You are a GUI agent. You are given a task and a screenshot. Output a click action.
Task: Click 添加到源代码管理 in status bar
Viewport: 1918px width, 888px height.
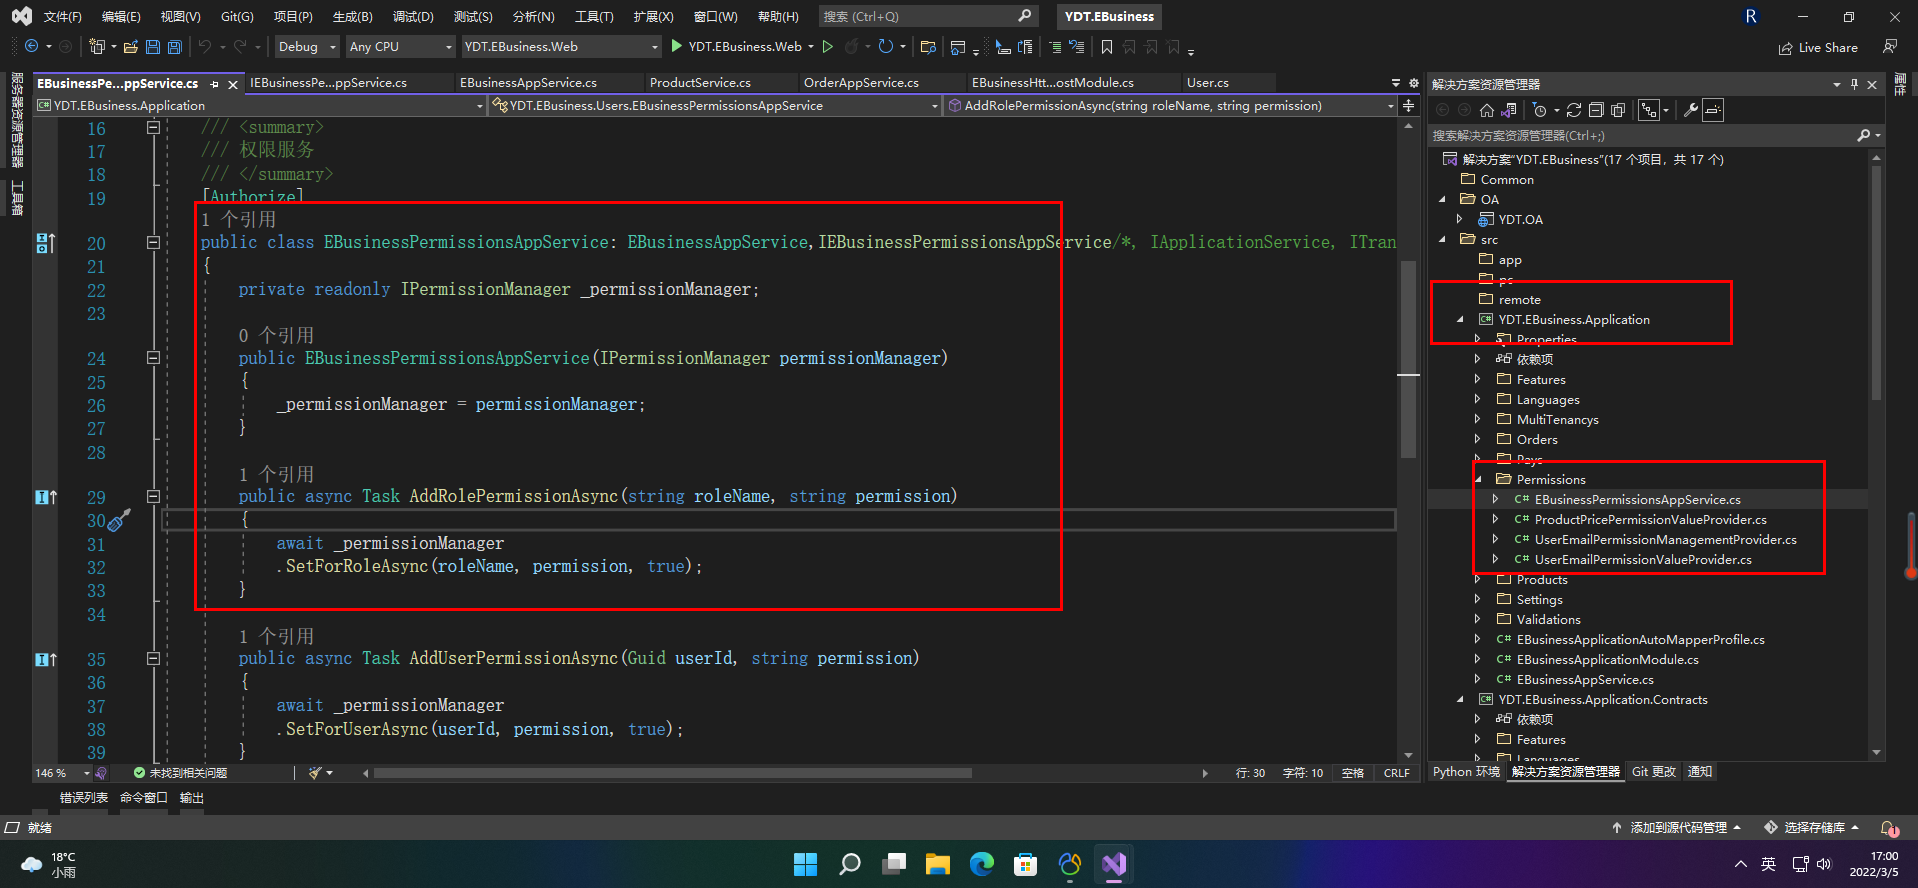coord(1676,828)
